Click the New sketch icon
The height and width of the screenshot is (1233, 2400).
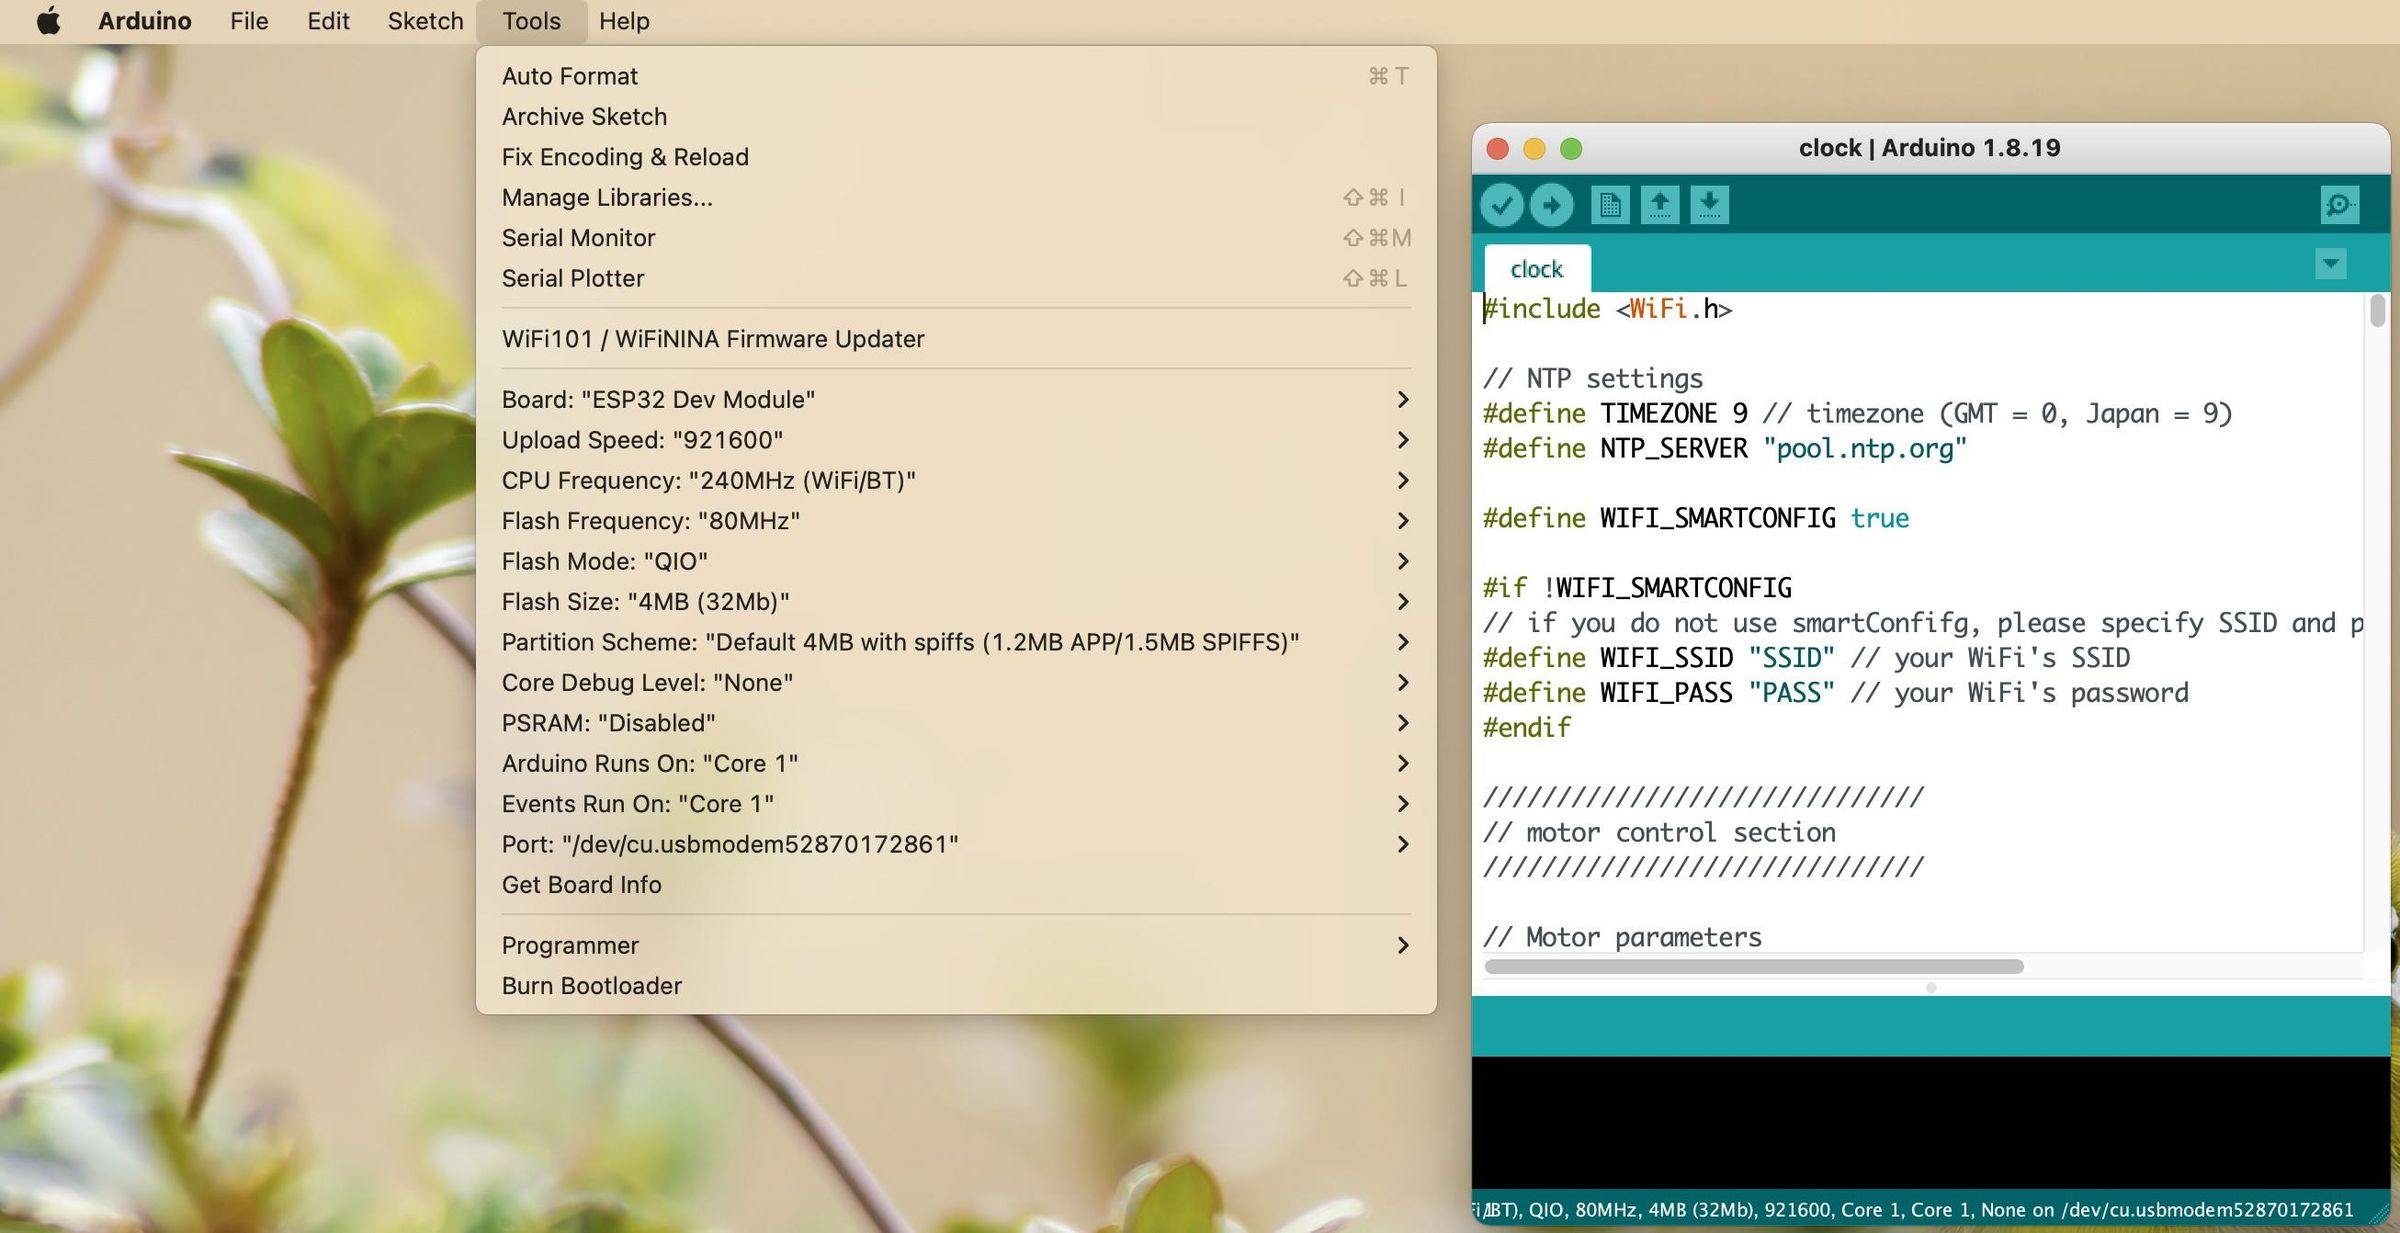point(1610,206)
